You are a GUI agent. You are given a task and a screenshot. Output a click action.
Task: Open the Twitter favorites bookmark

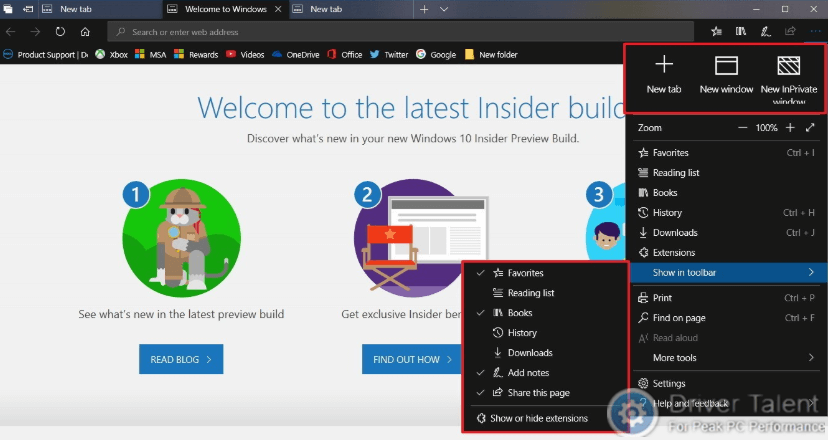point(389,54)
